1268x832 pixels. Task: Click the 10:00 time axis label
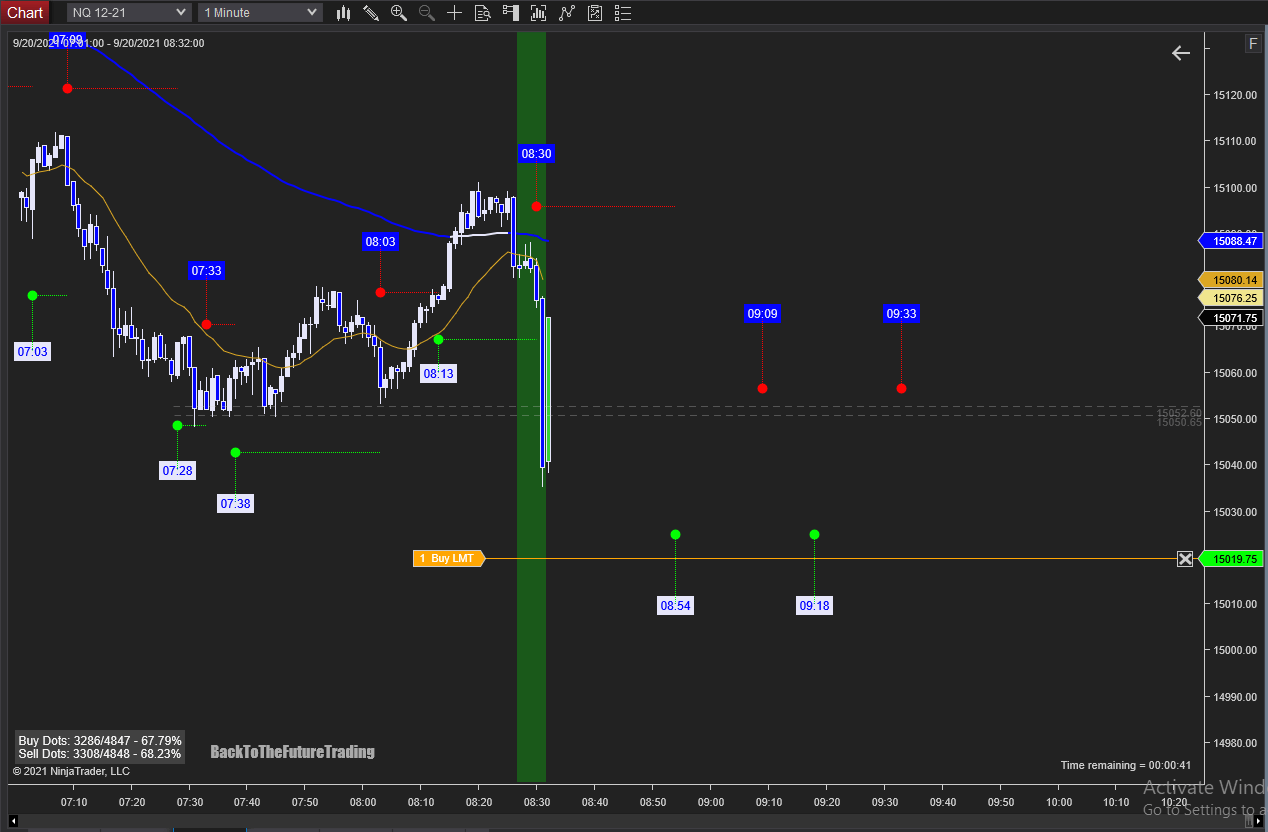coord(1059,802)
